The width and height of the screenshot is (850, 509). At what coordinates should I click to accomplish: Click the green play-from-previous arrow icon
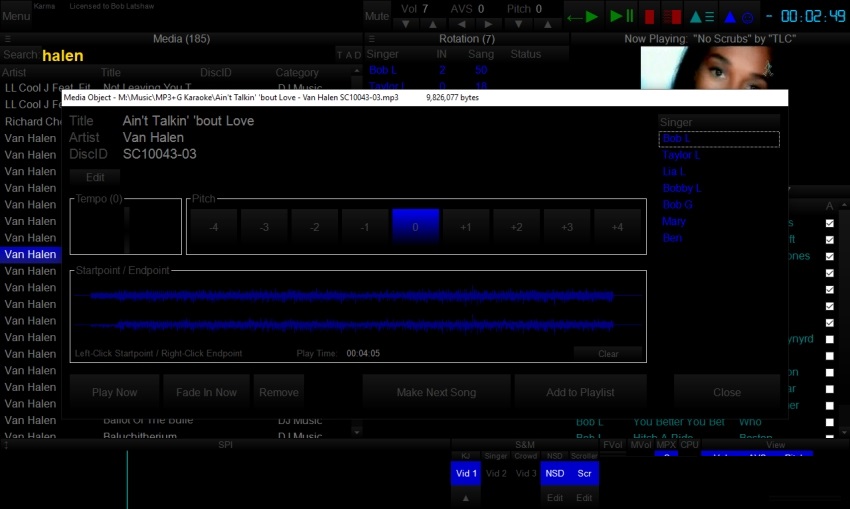[582, 16]
